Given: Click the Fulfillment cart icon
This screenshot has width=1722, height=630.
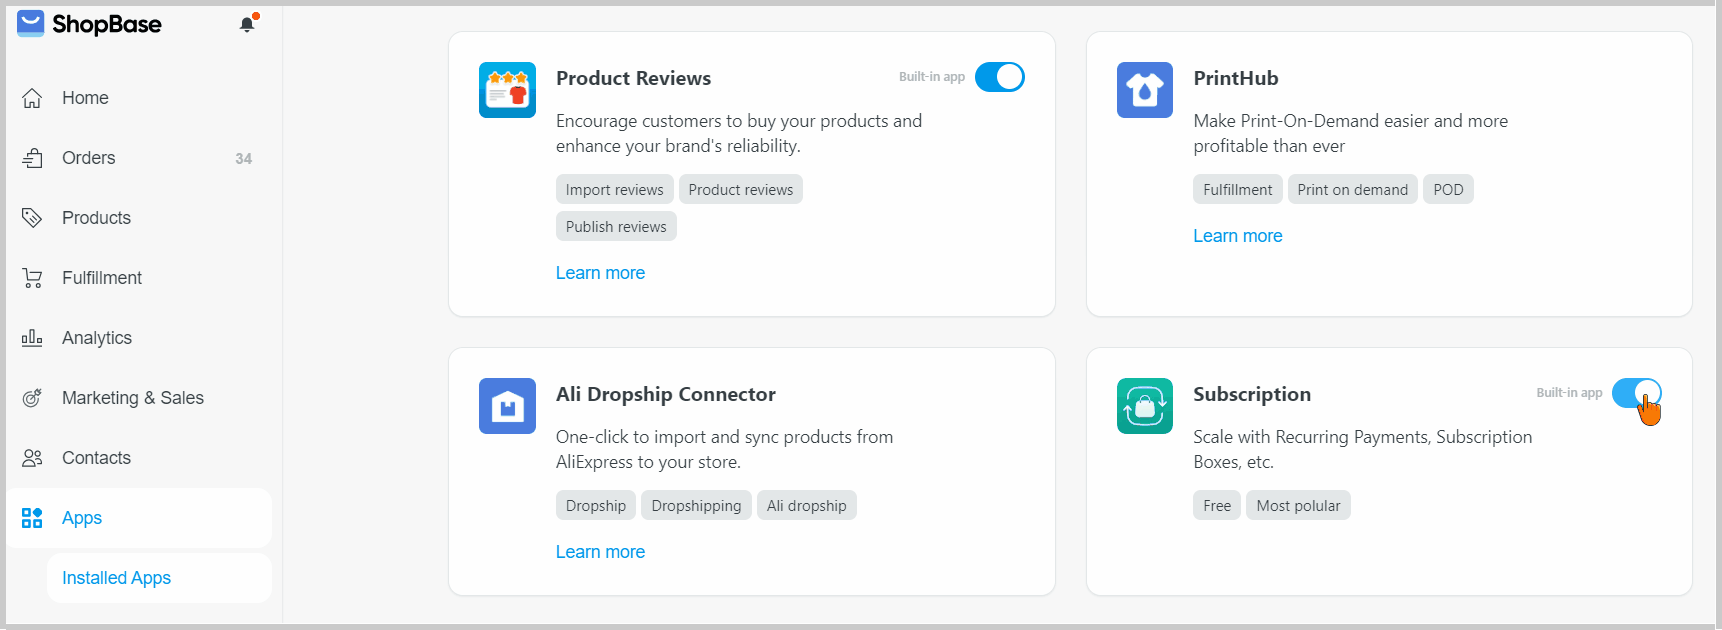Looking at the screenshot, I should tap(32, 278).
